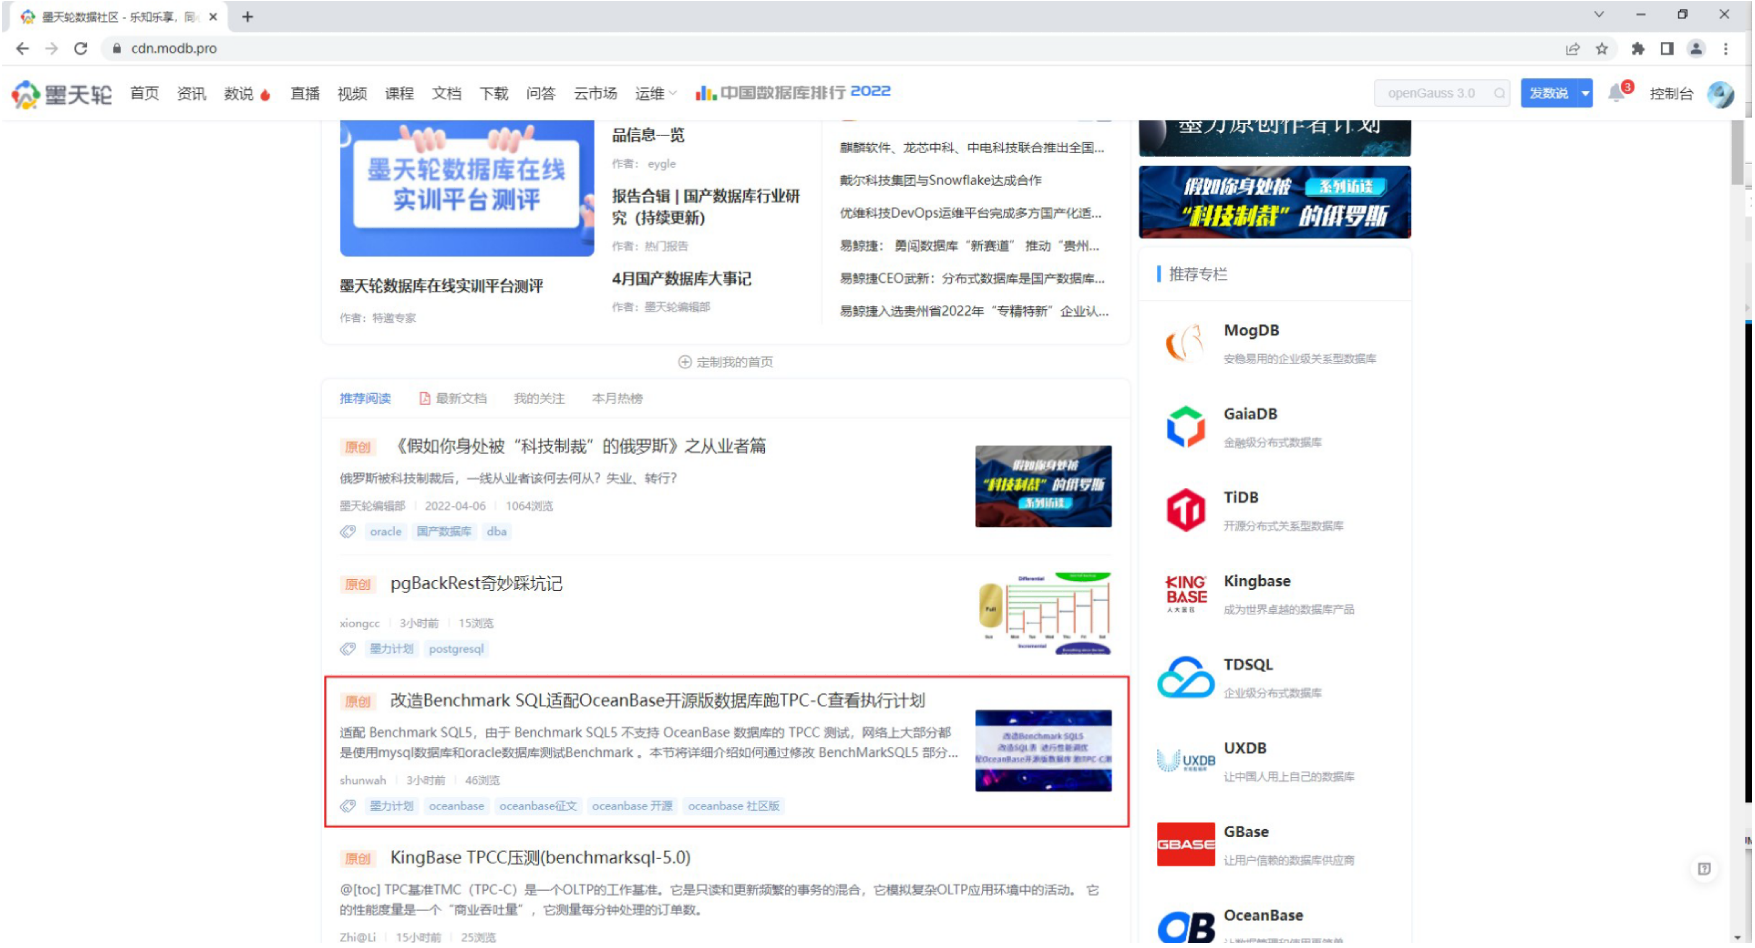Image resolution: width=1755 pixels, height=948 pixels.
Task: Open the 改造Benchmark SQL适配OceanBase article title
Action: pos(657,700)
